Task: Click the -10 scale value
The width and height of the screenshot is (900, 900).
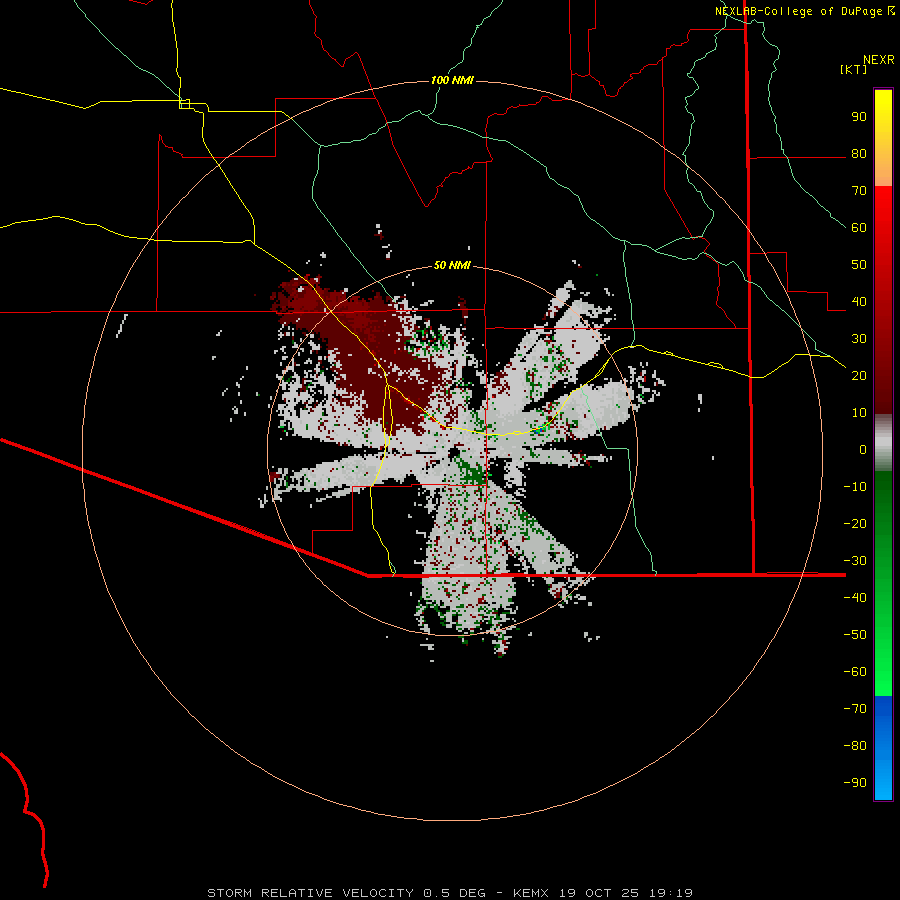Action: click(855, 487)
